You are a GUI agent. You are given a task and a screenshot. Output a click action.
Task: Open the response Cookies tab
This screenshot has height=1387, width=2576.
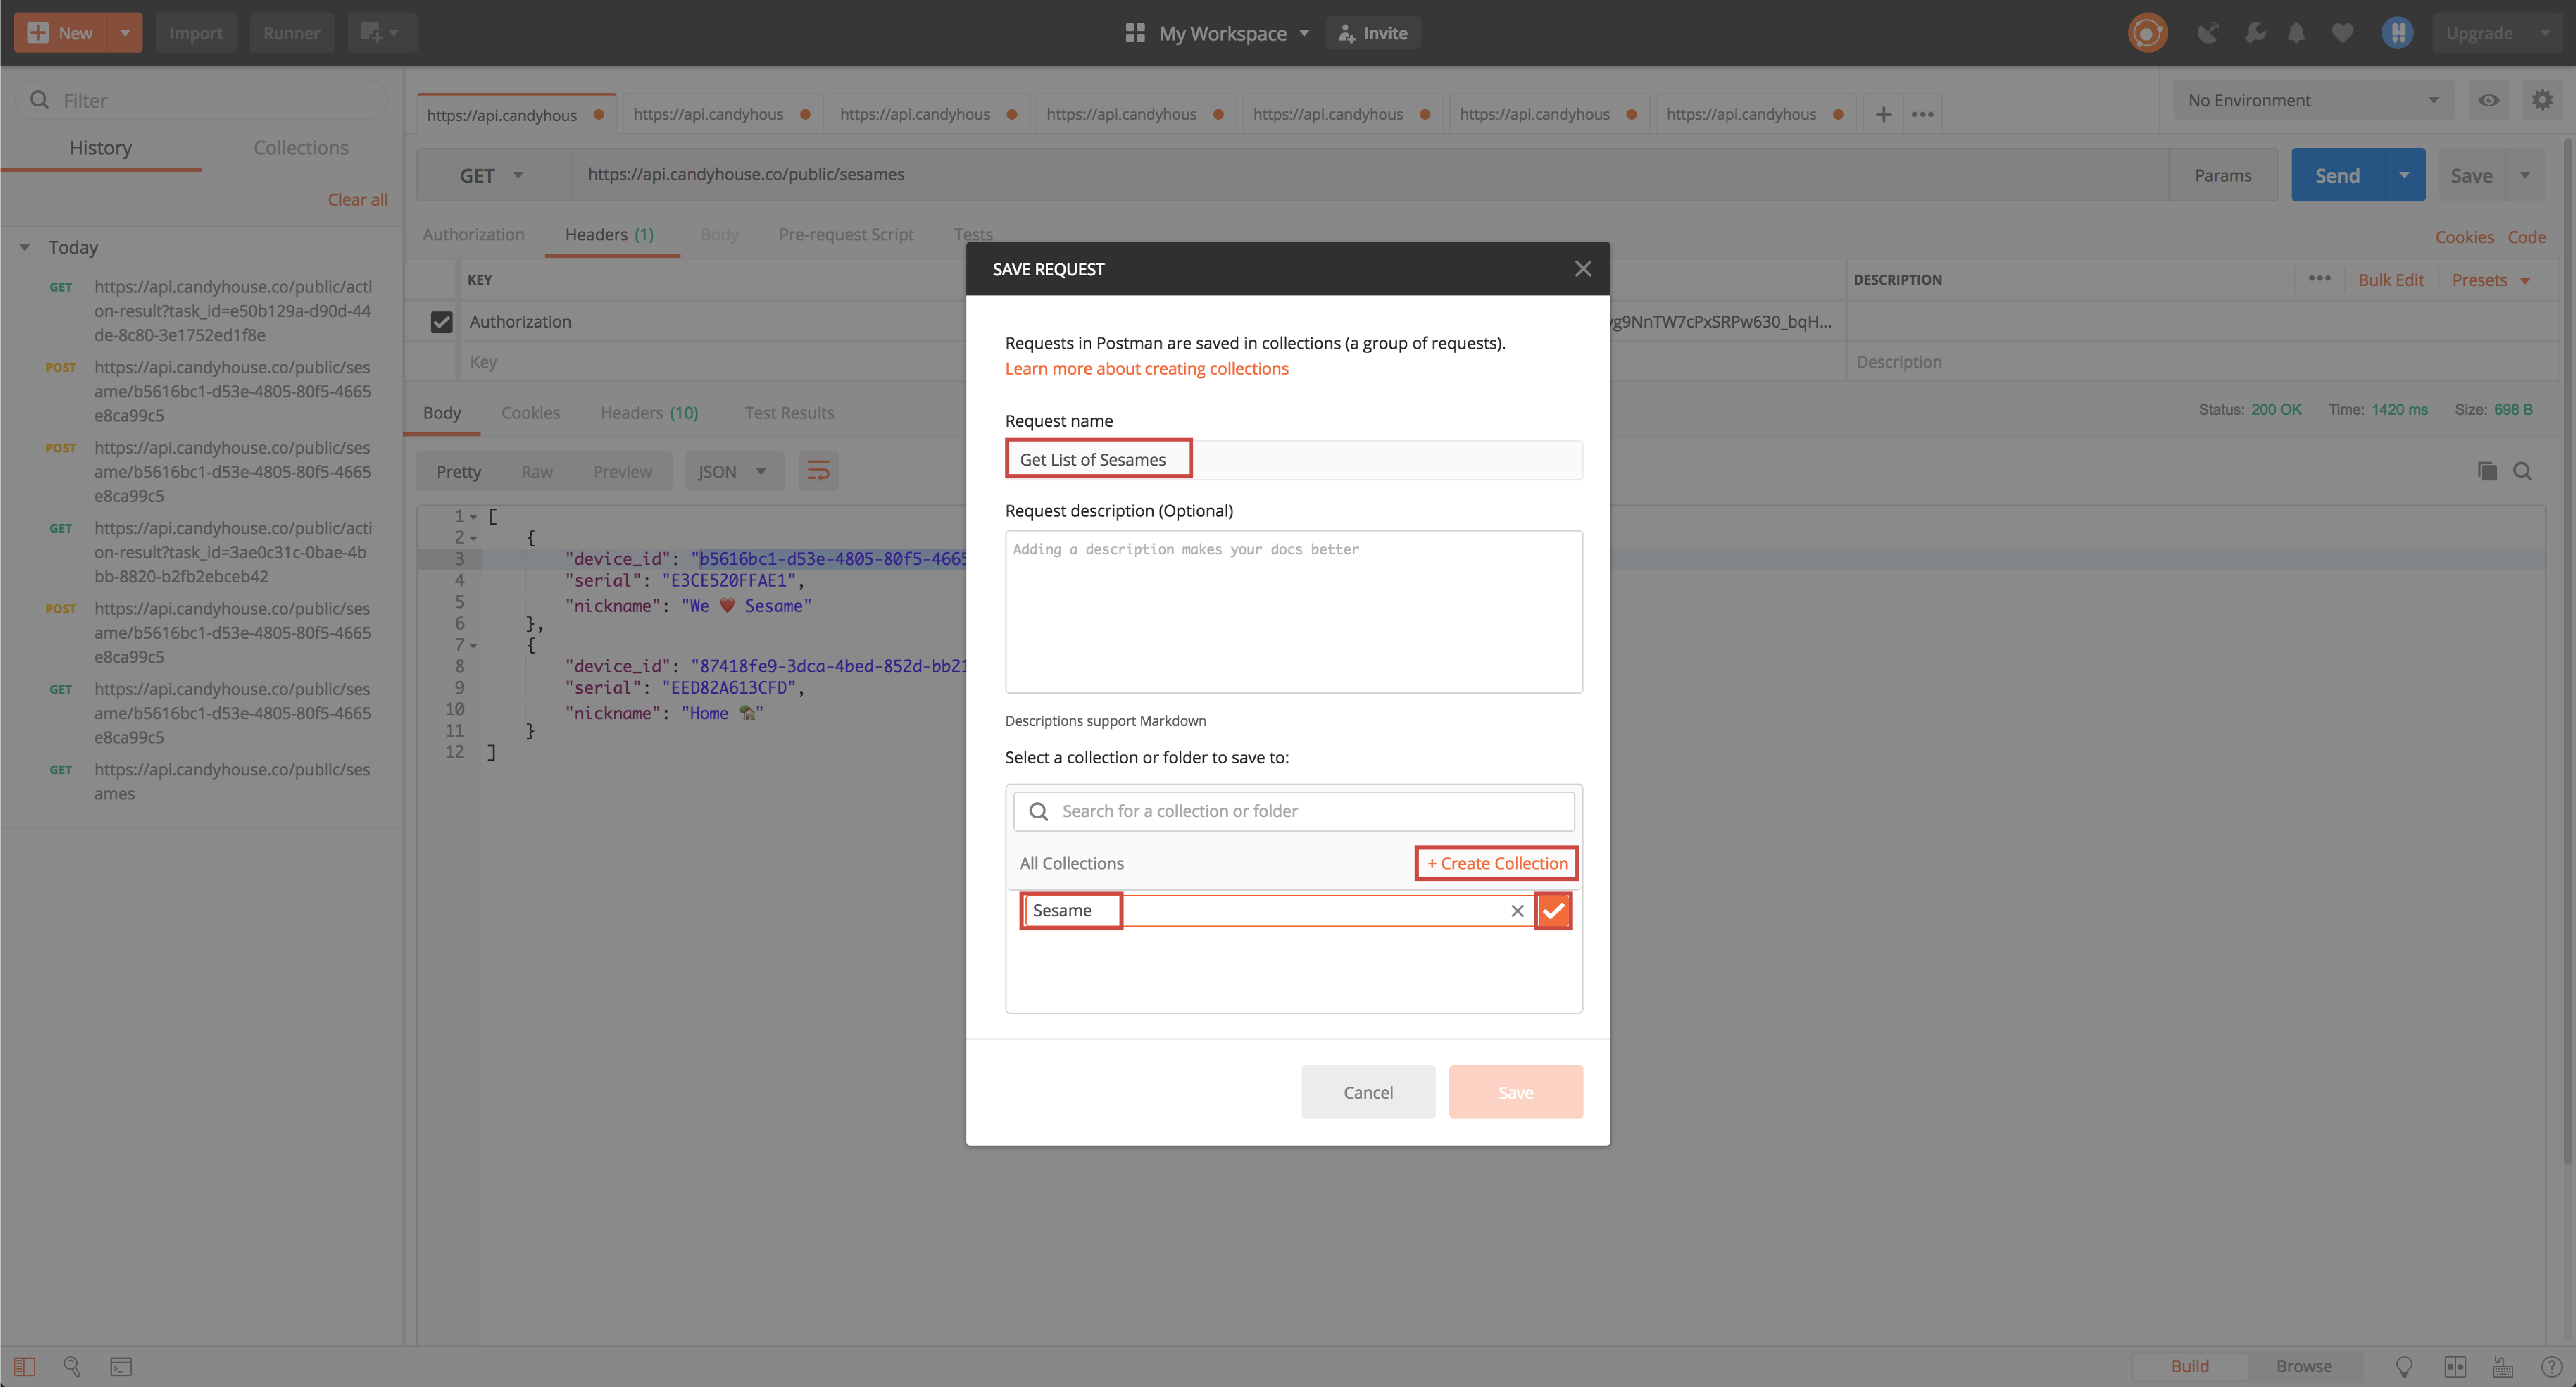click(530, 412)
